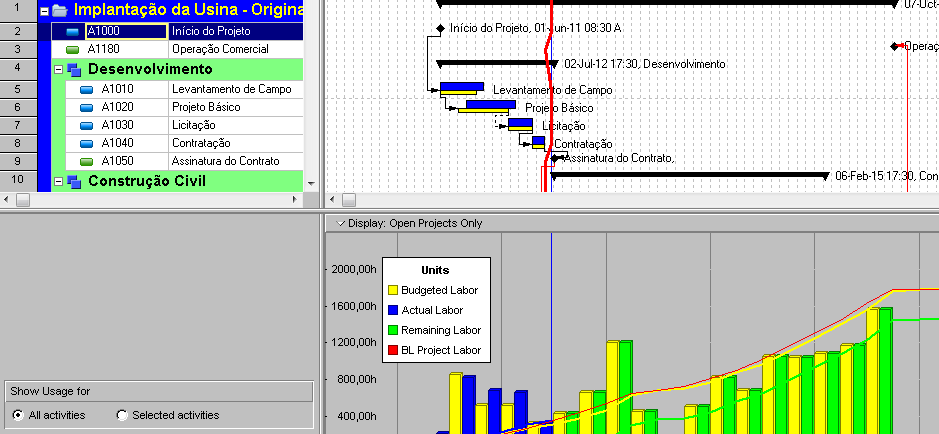Select the Assinatura do Contrato activity name
Screen dimensions: 939x434
(x=225, y=161)
